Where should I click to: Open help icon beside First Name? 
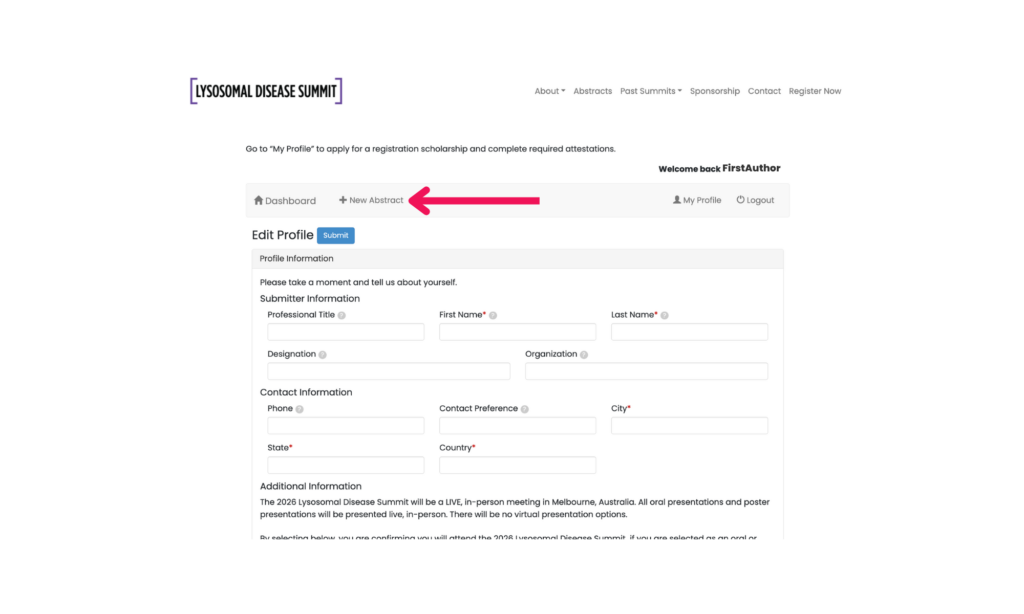click(493, 315)
